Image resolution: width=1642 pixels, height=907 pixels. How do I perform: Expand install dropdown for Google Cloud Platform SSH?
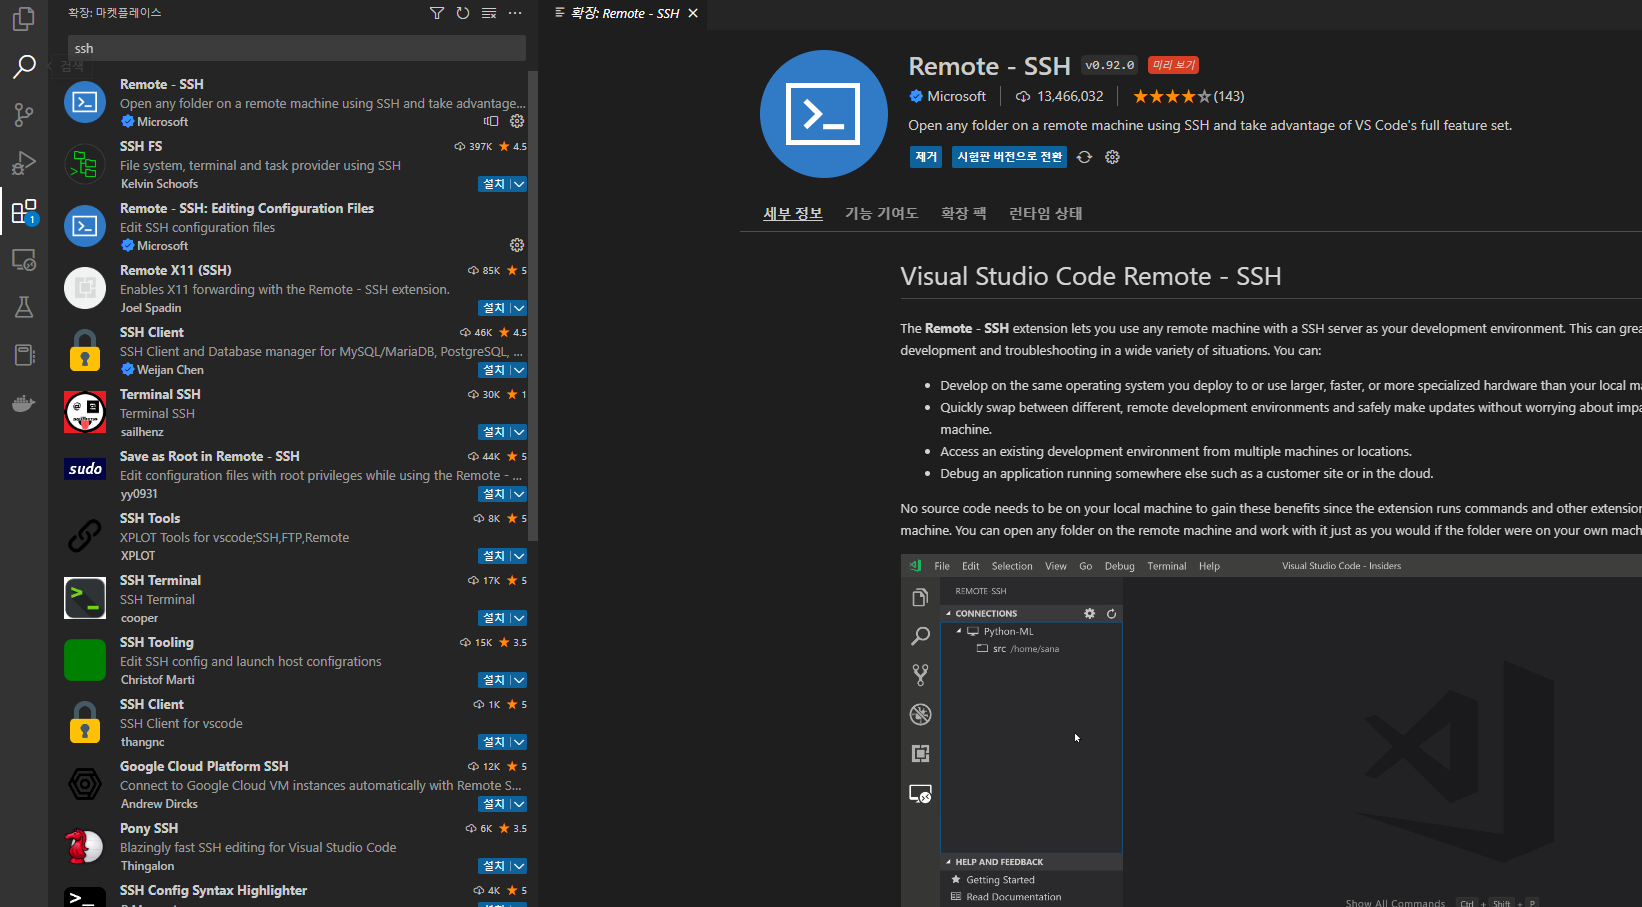click(518, 804)
